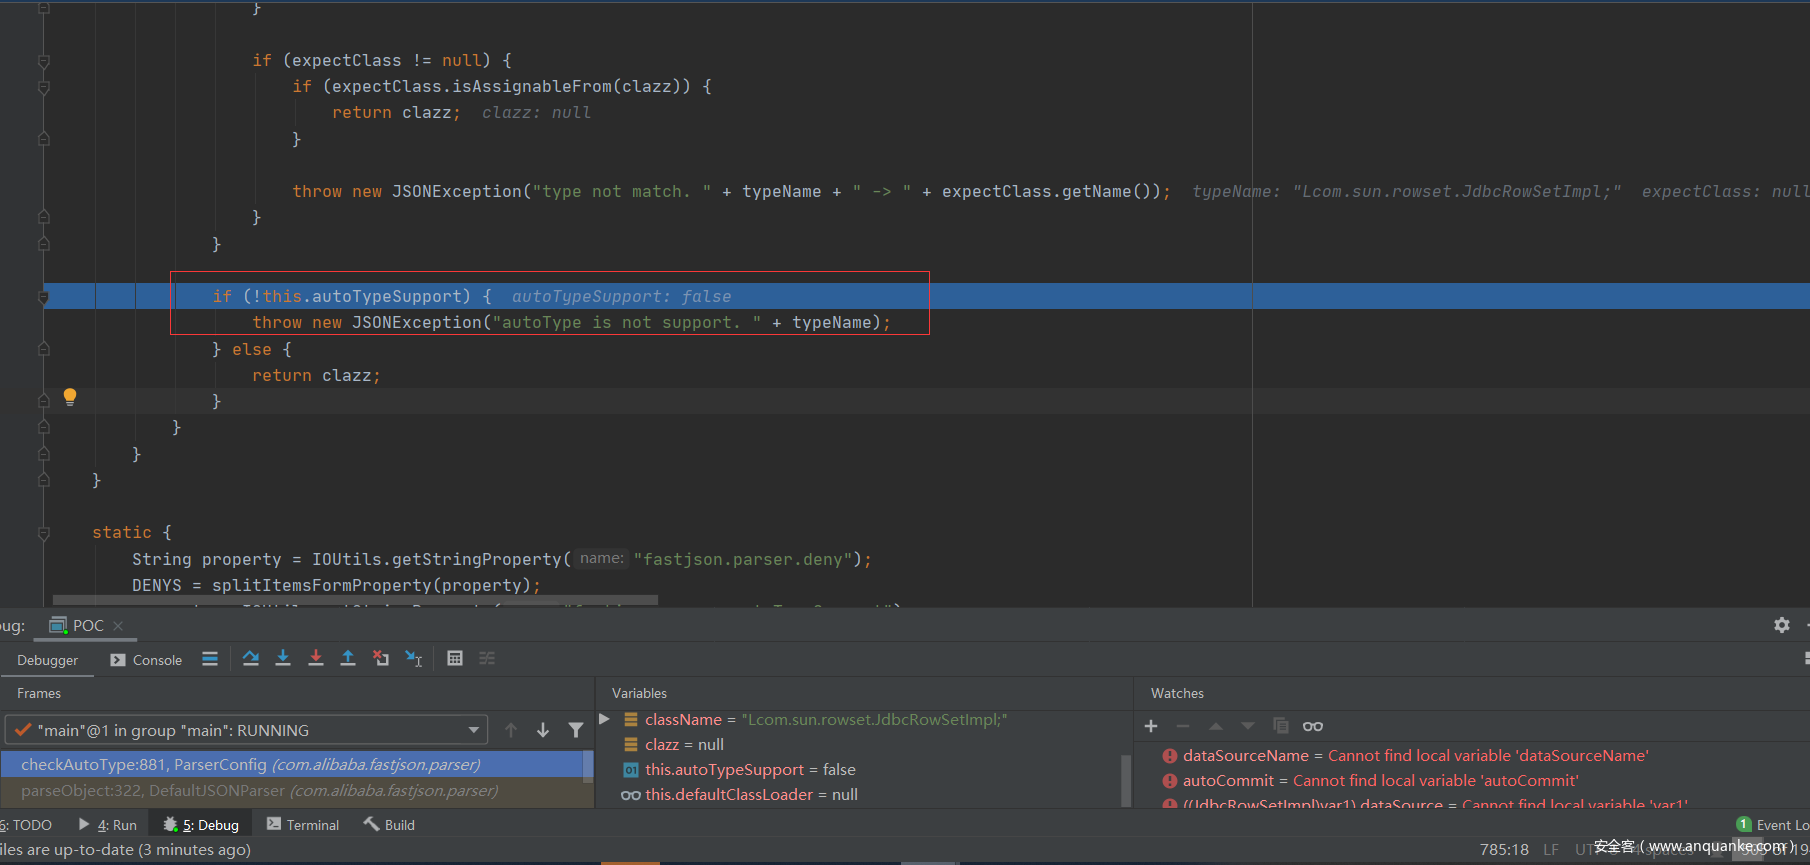The width and height of the screenshot is (1810, 865).
Task: Open the Evaluate Expression calculator icon
Action: tap(455, 658)
